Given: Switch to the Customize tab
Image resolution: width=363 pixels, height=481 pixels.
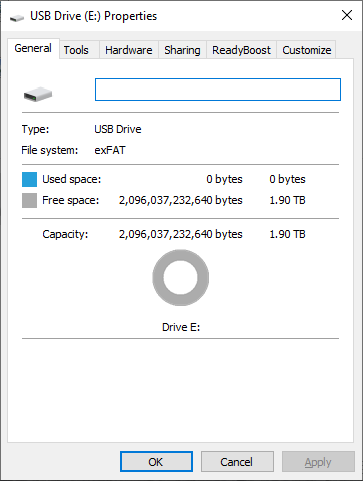Looking at the screenshot, I should pyautogui.click(x=307, y=50).
